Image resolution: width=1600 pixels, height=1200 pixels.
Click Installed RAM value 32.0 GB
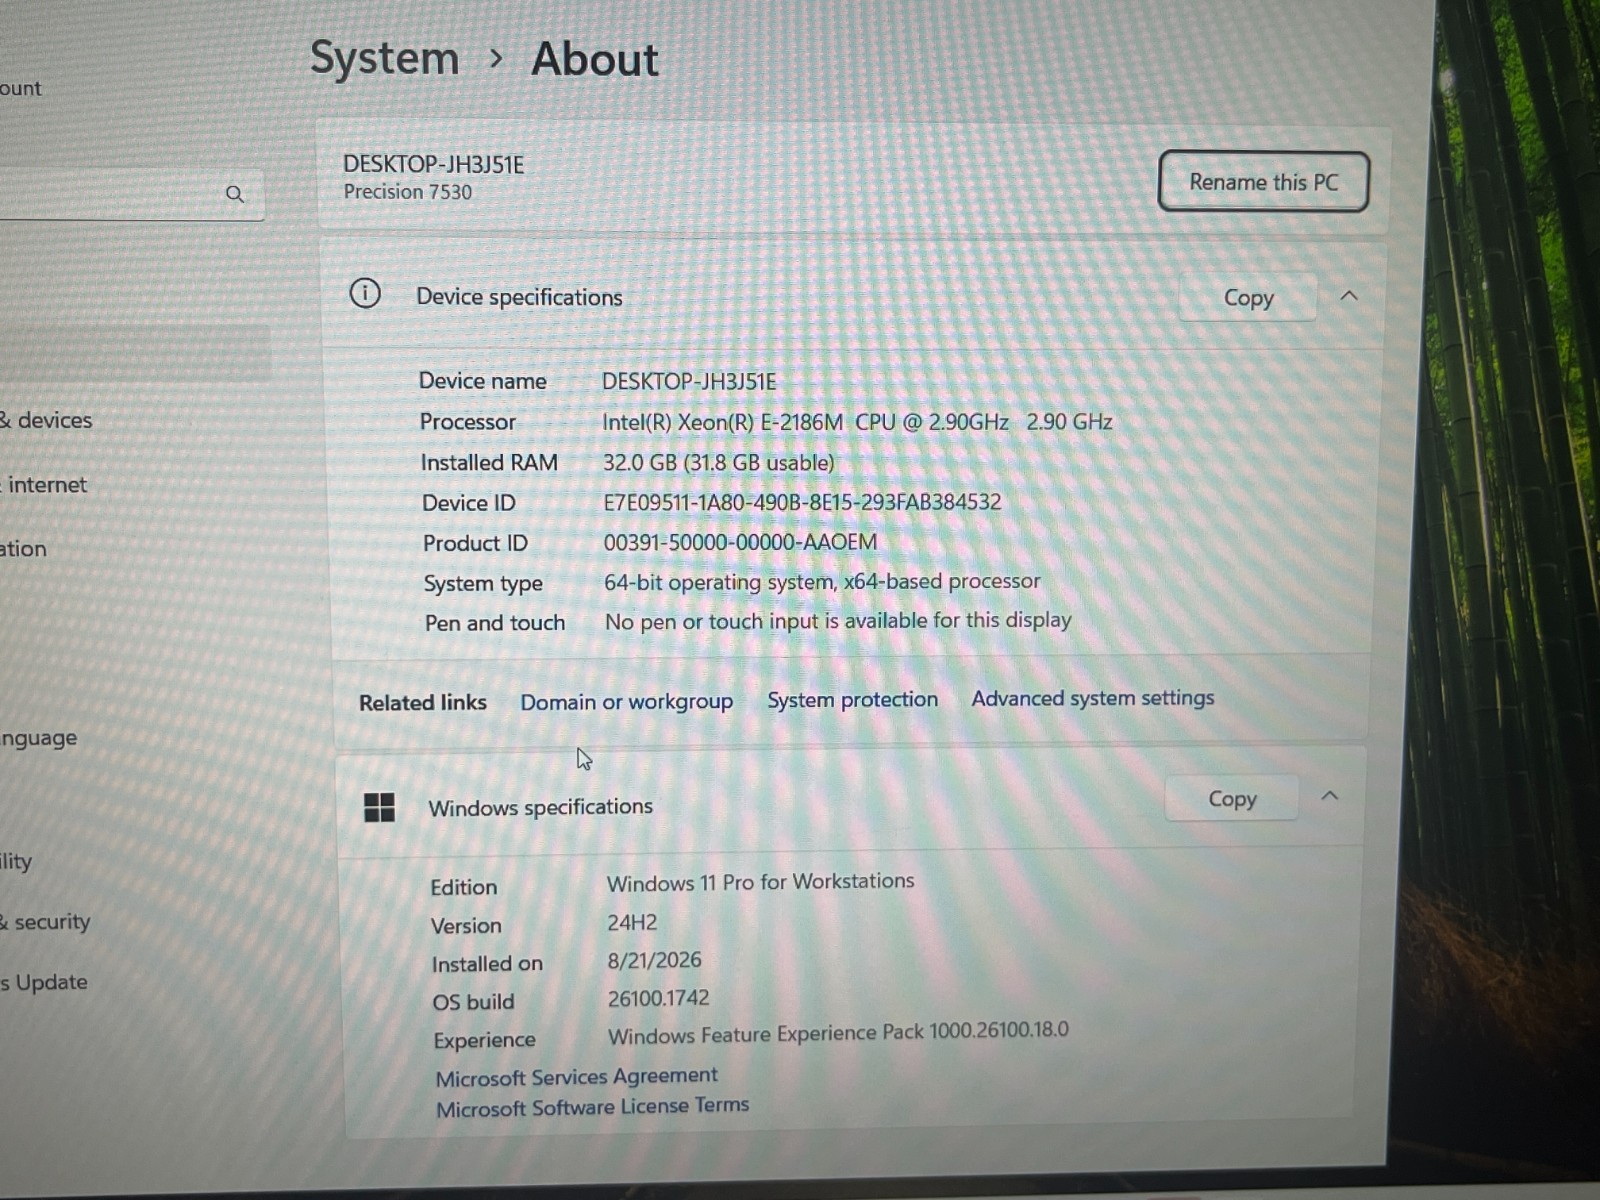(718, 462)
